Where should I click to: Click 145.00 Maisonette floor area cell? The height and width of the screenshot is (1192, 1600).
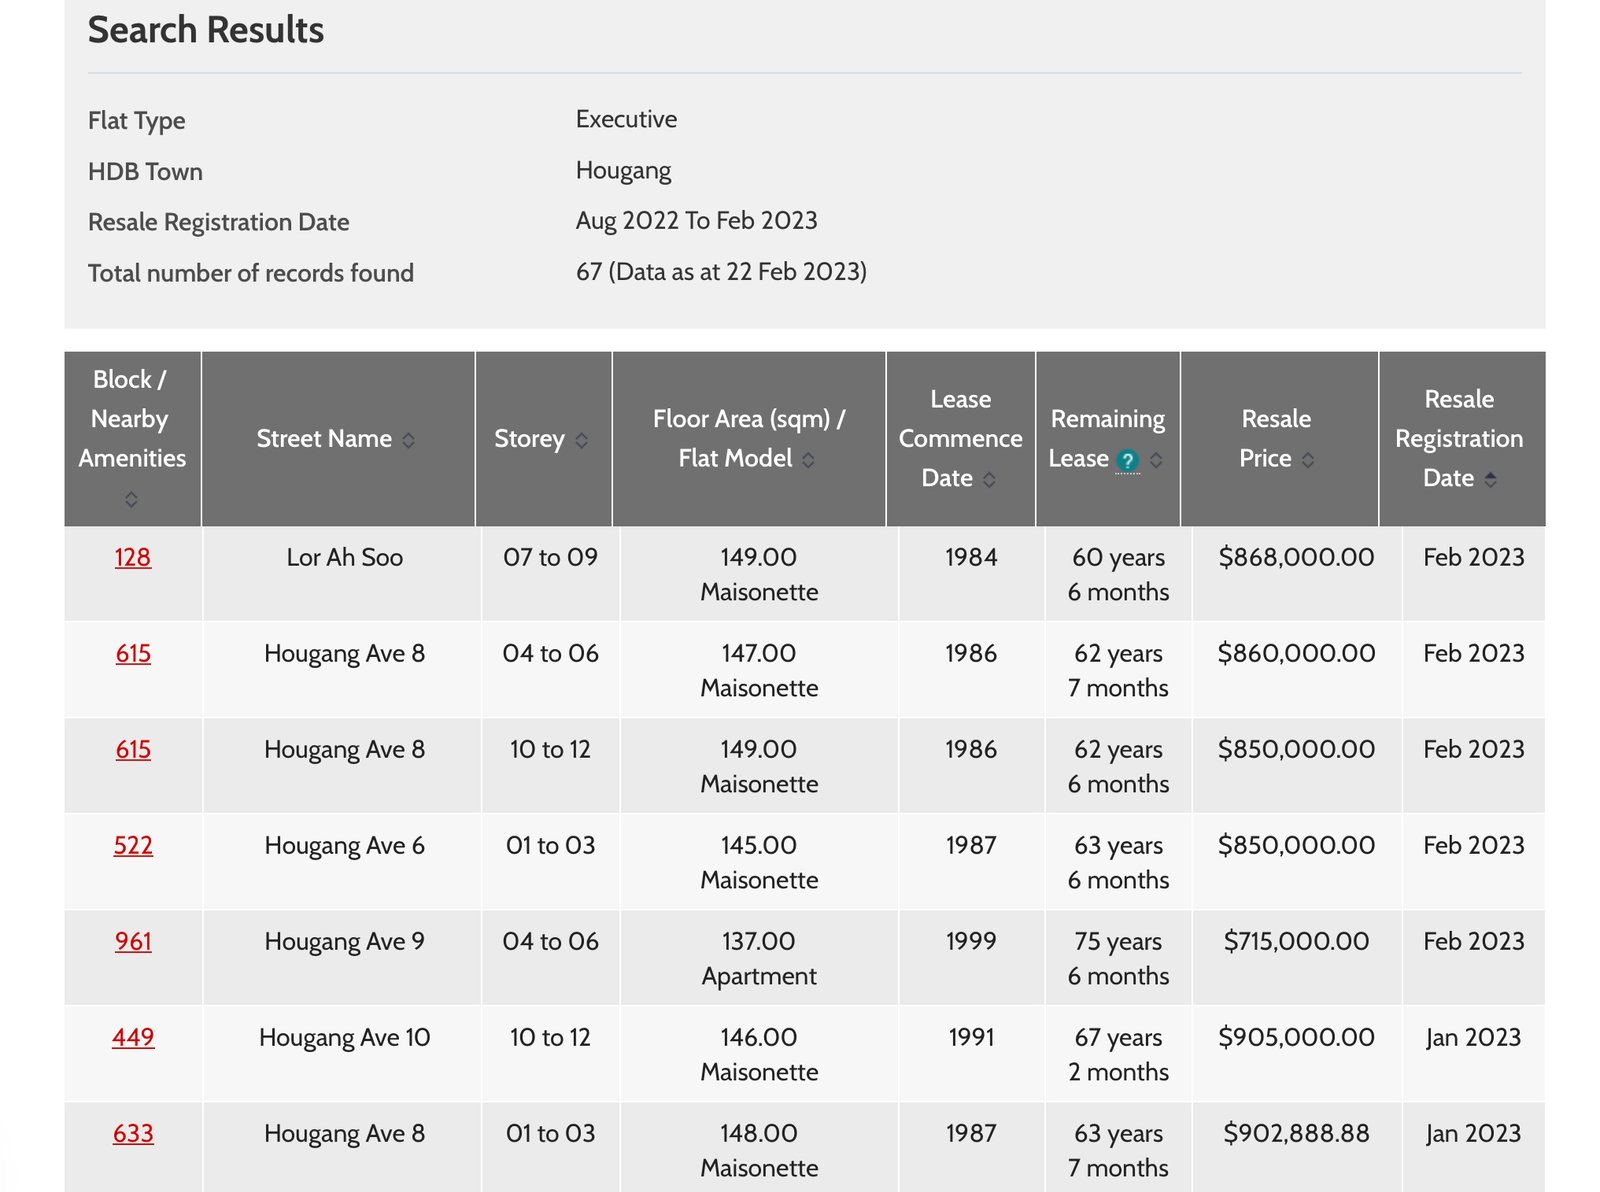[x=759, y=862]
